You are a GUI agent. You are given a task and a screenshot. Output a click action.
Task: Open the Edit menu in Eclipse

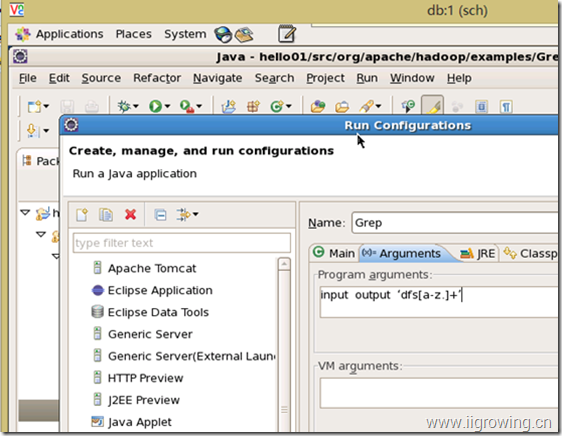coord(59,78)
